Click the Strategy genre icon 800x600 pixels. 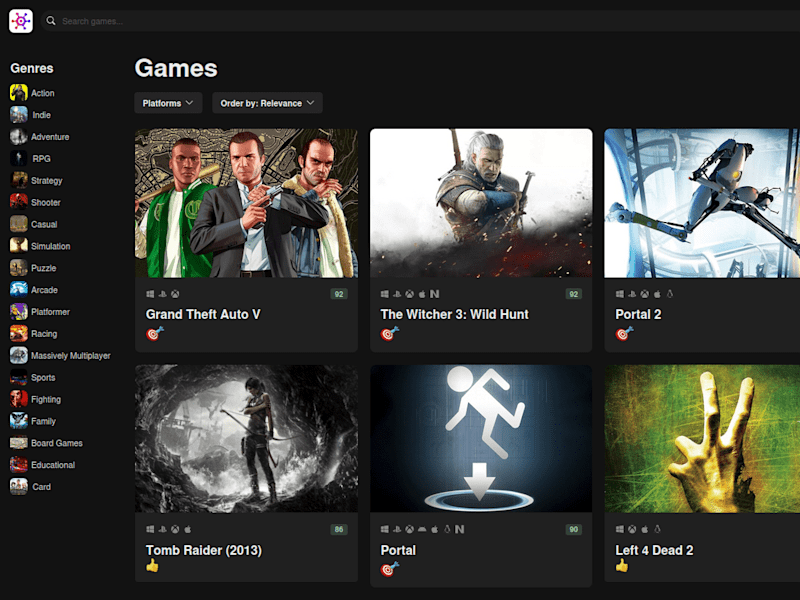(19, 180)
